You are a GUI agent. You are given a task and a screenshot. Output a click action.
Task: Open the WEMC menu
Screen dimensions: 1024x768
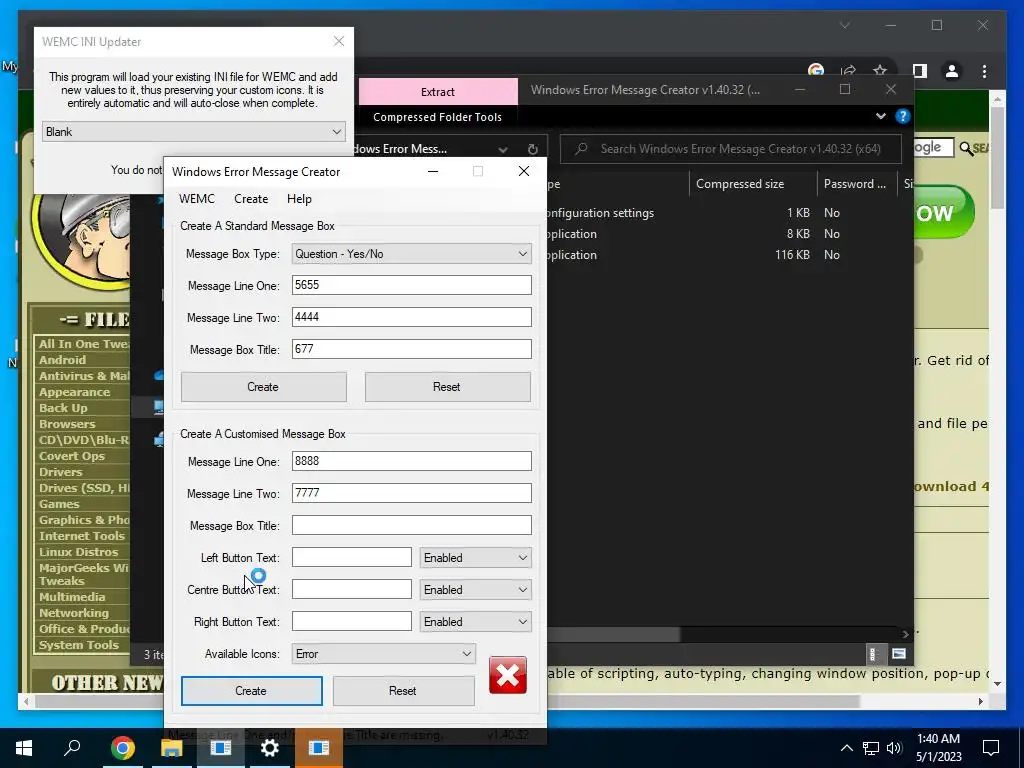point(197,199)
